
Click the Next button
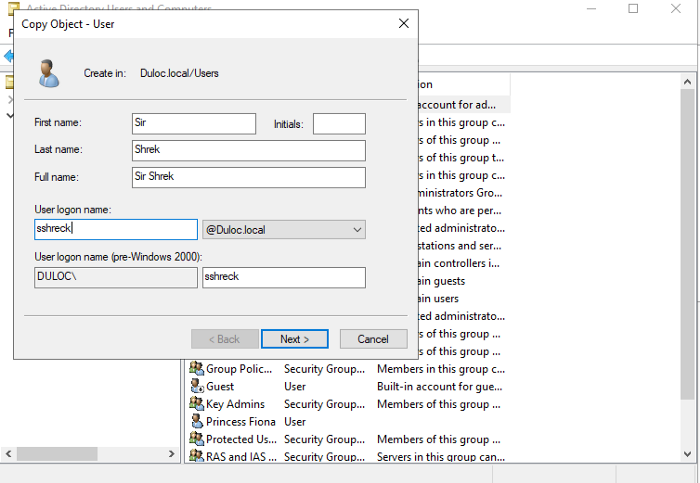[295, 339]
